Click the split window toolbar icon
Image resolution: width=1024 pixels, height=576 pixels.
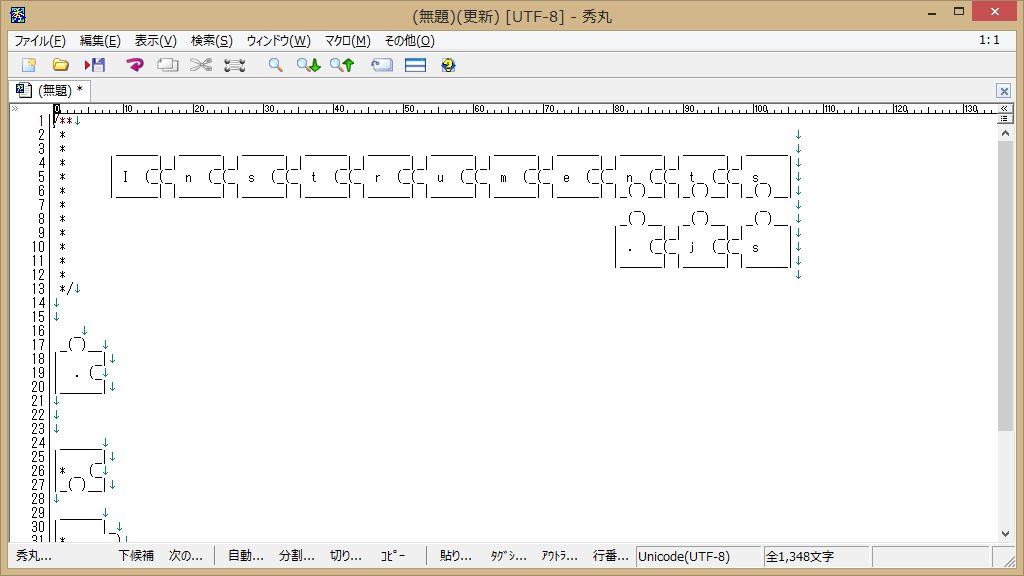tap(415, 65)
